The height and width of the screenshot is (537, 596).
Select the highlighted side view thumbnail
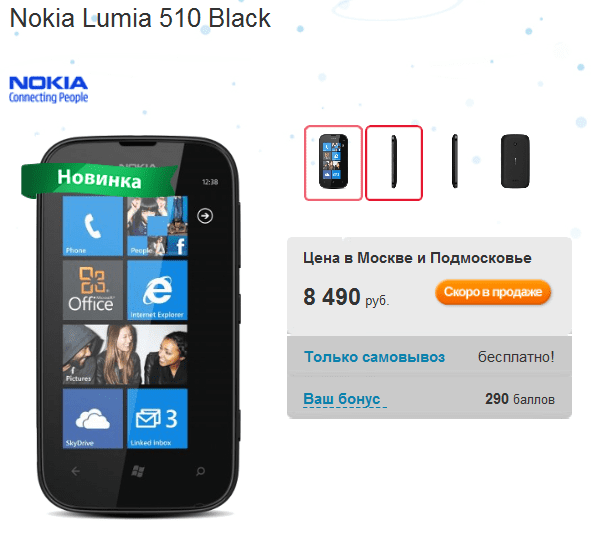[x=394, y=163]
